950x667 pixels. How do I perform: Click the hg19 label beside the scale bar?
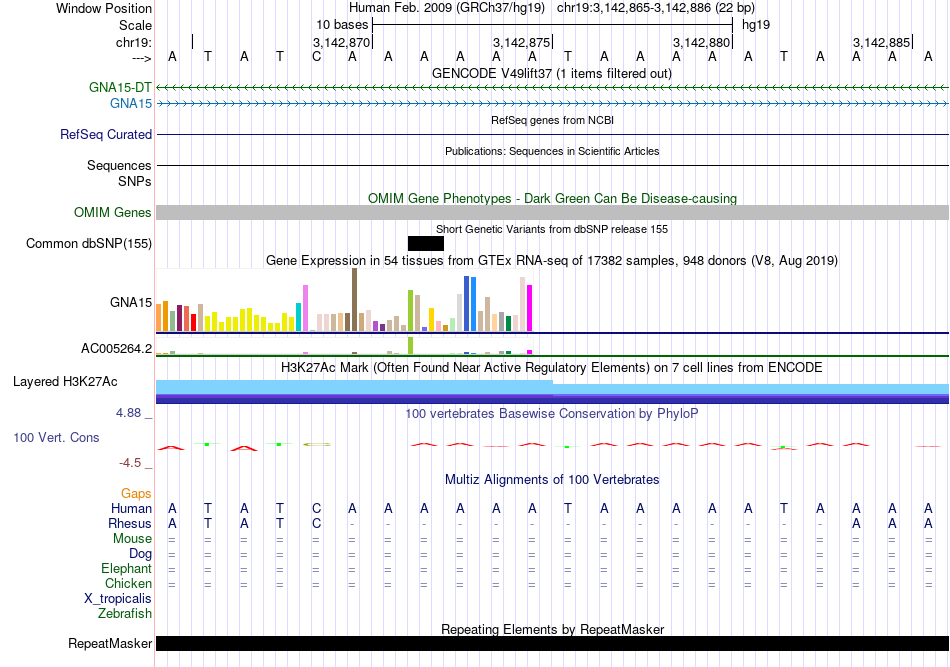pos(756,25)
